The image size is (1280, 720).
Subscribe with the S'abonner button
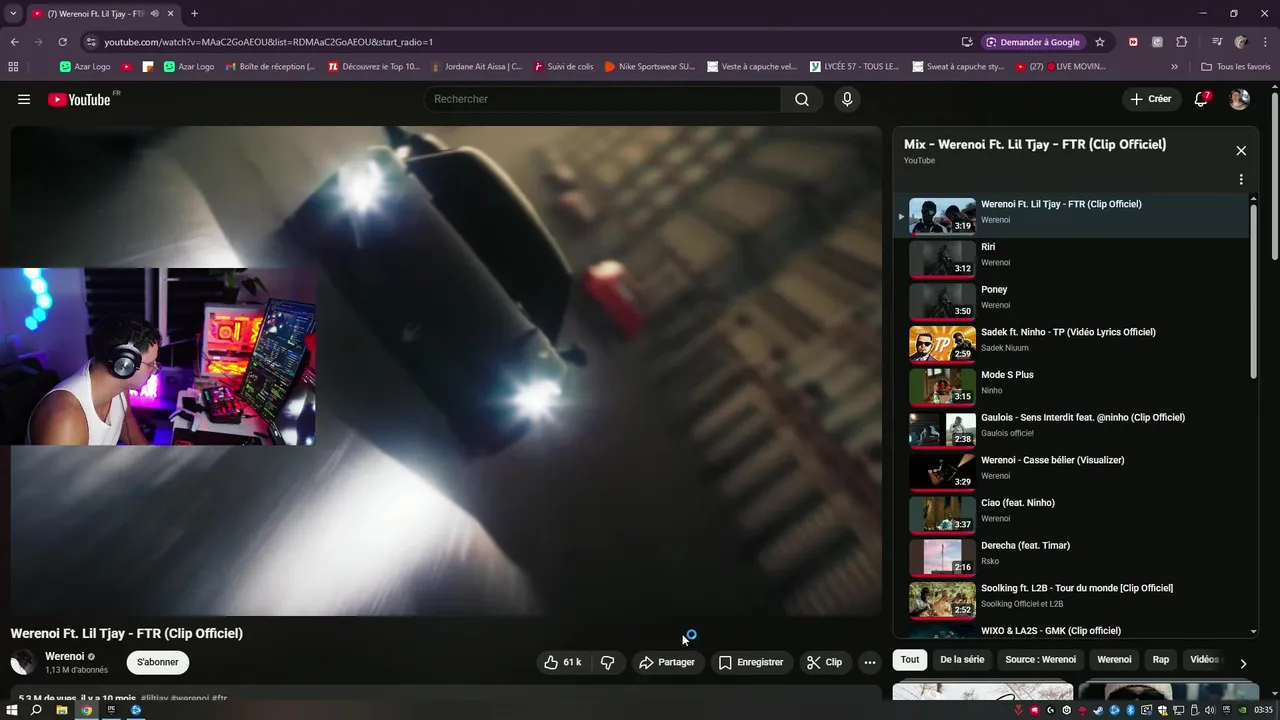[158, 662]
